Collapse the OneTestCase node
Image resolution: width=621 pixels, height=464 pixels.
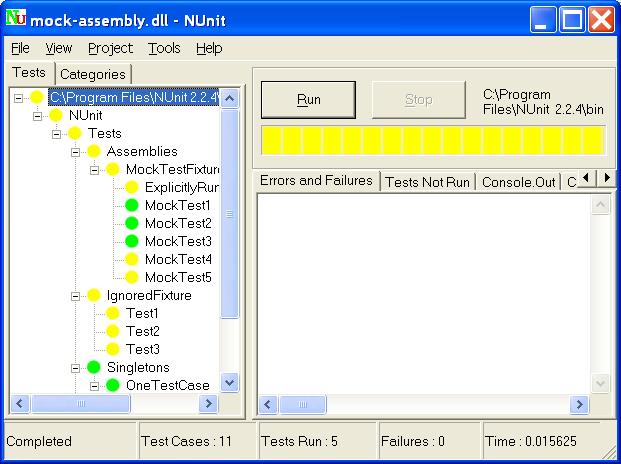[94, 386]
